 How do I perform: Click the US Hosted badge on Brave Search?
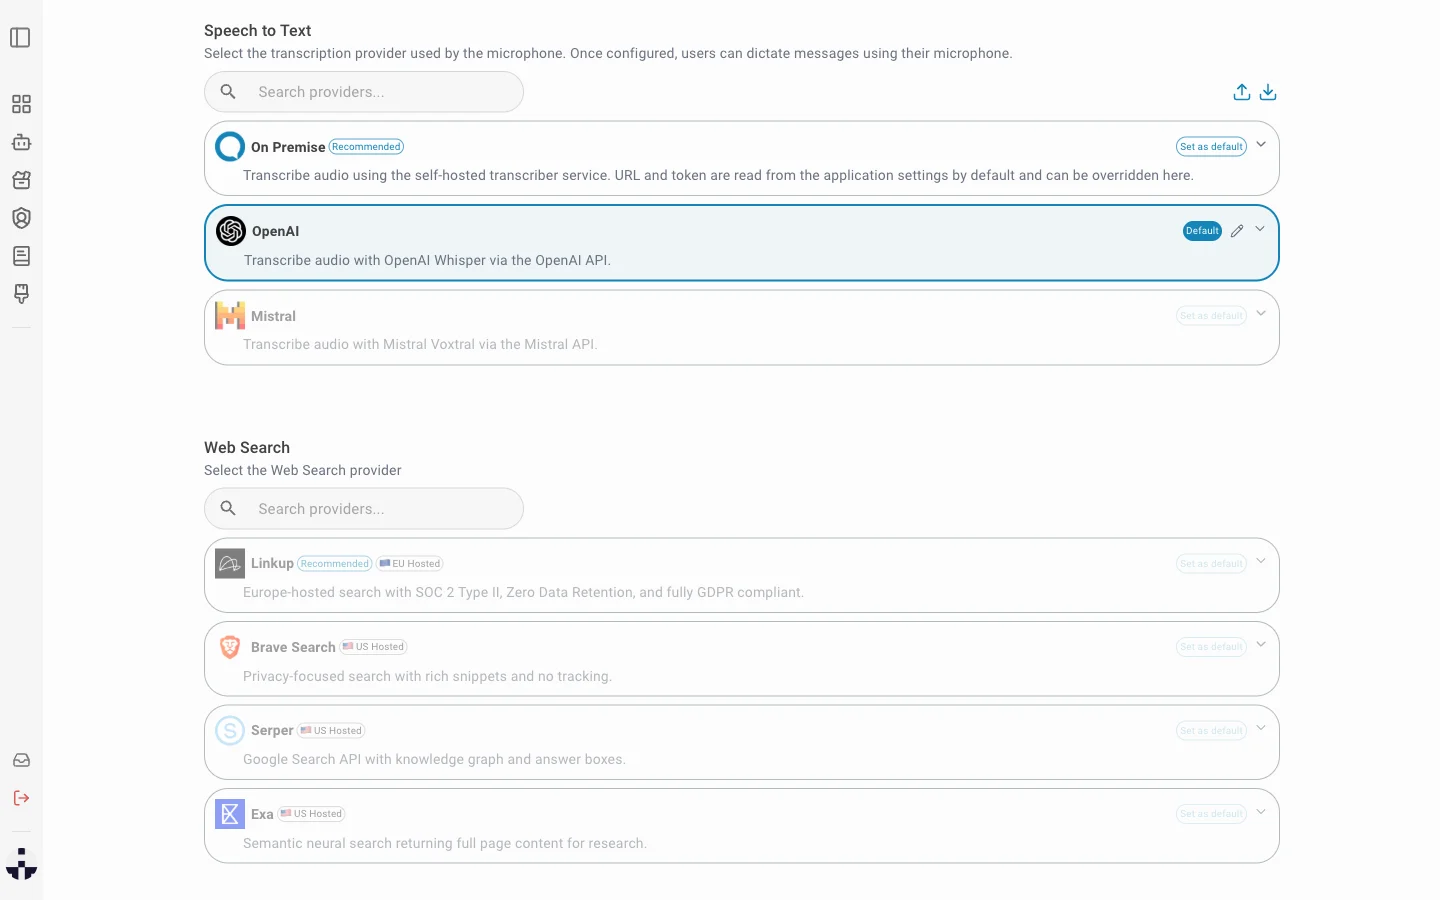tap(373, 647)
